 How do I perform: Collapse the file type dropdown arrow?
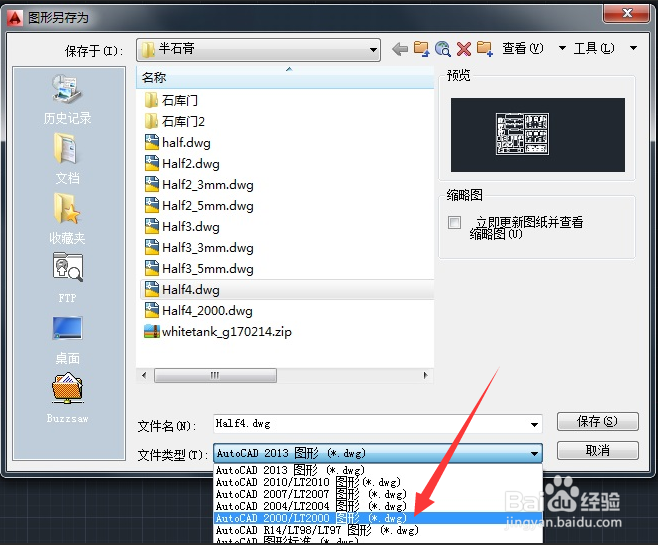click(534, 453)
